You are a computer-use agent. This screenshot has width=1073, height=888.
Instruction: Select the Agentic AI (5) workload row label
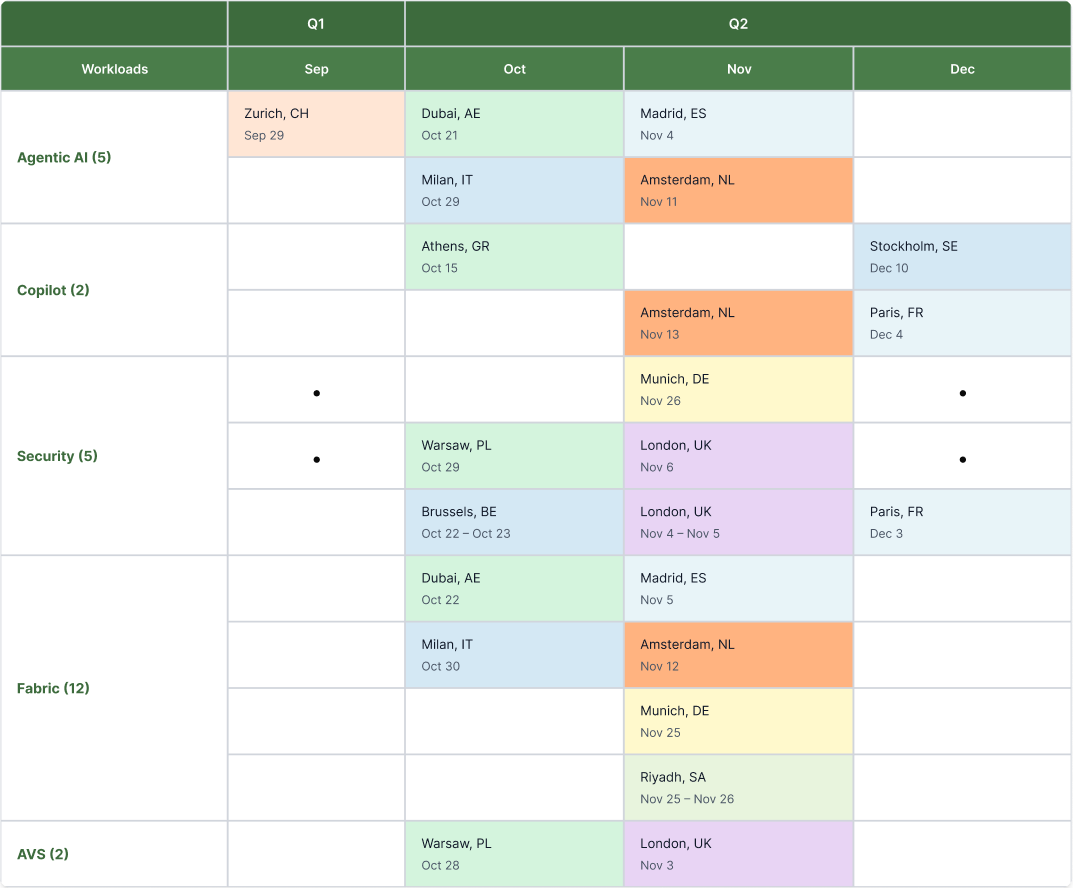64,157
